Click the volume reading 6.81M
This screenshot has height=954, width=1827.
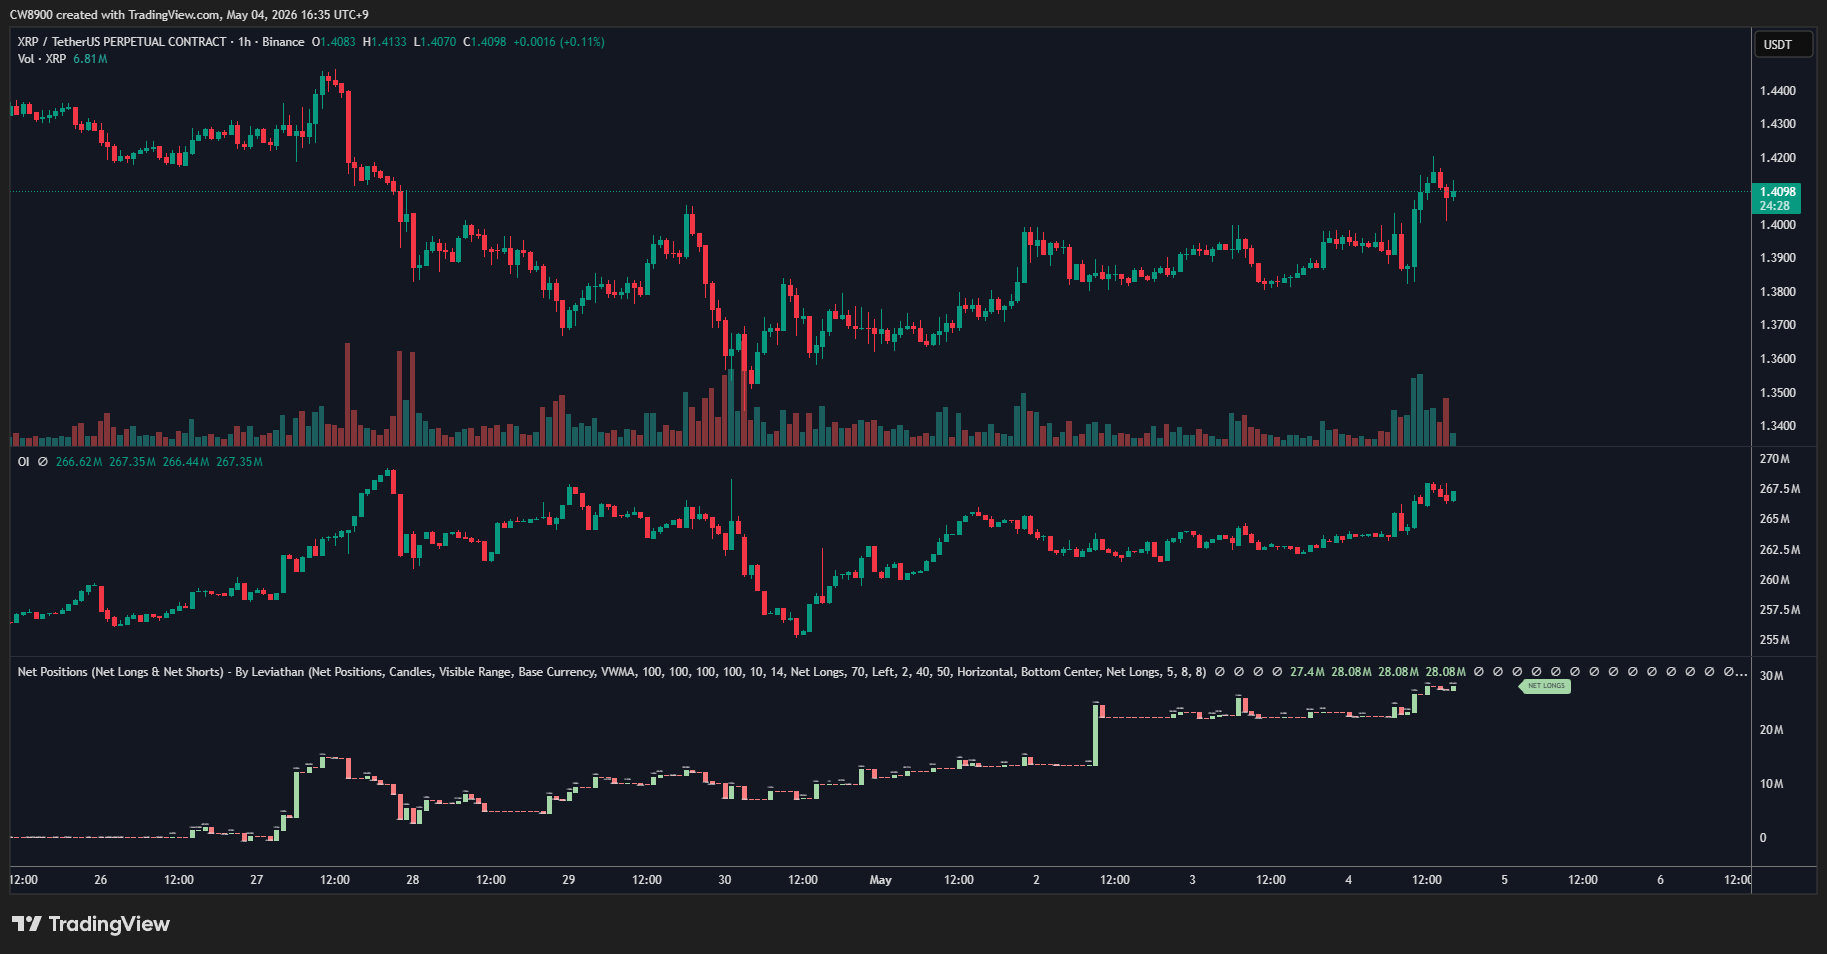90,59
